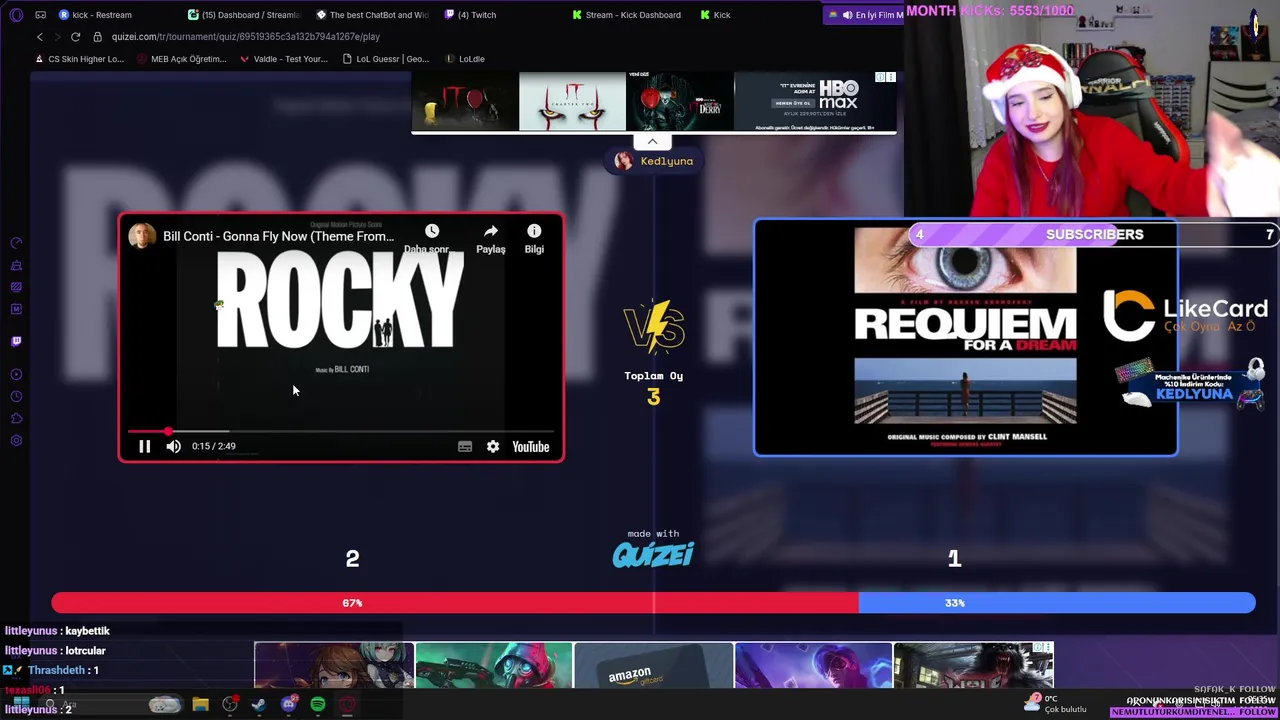Open File Explorer from the taskbar
The width and height of the screenshot is (1280, 720).
[x=200, y=705]
